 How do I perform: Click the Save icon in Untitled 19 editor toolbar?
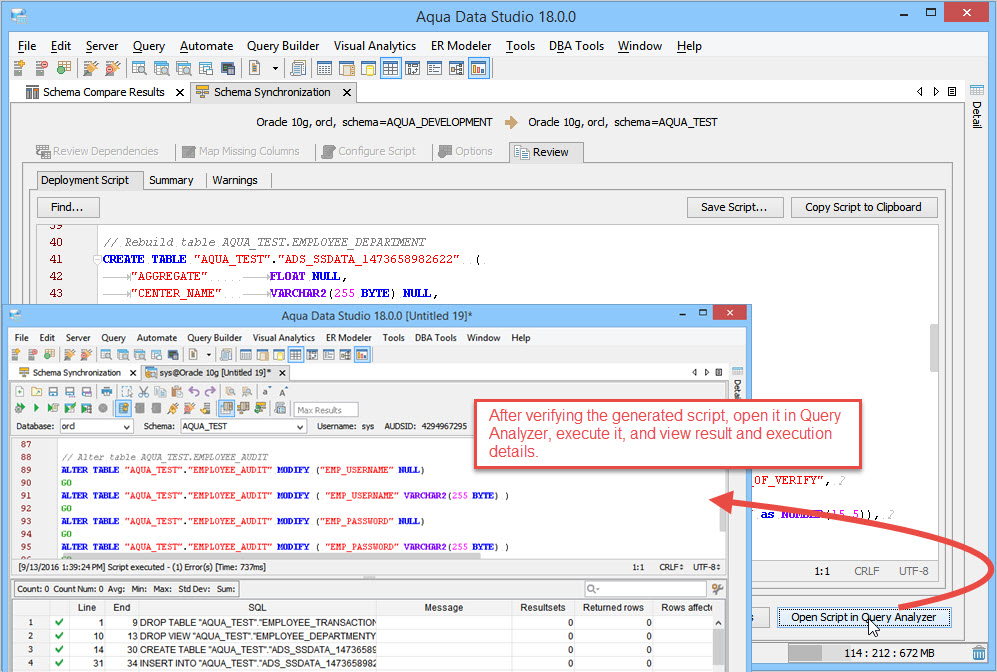point(53,392)
